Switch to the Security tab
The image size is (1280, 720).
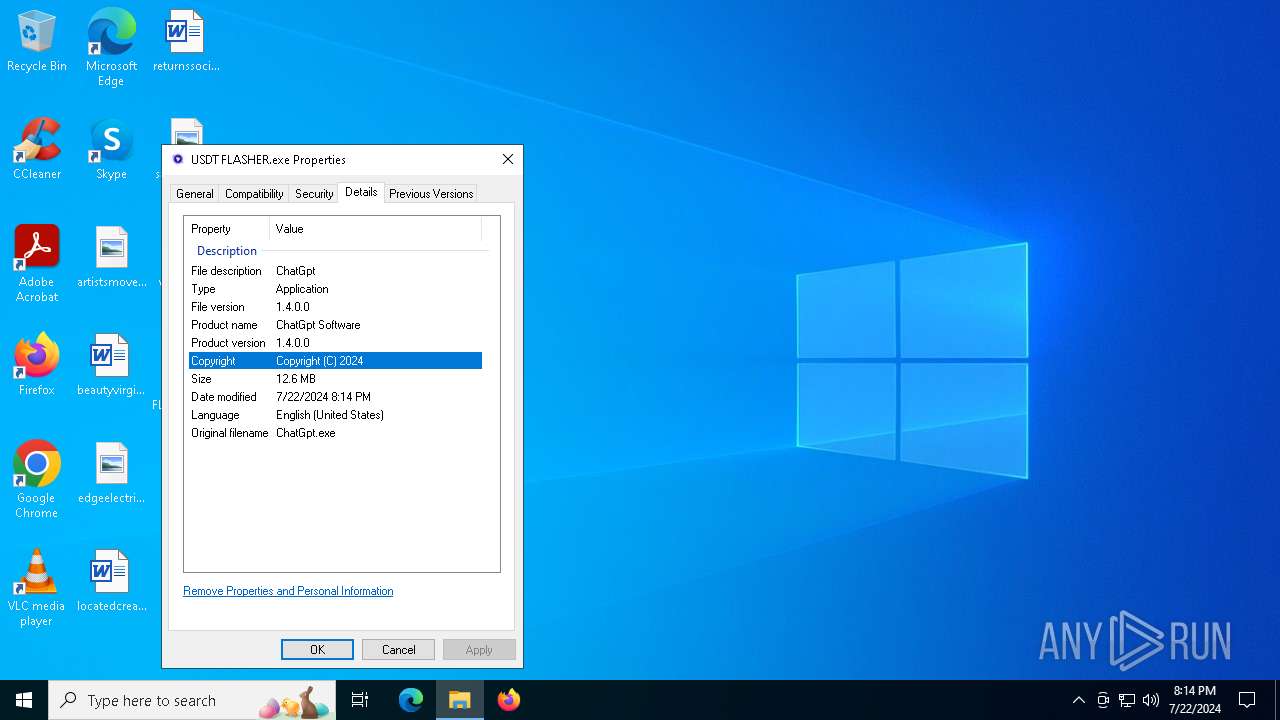314,194
